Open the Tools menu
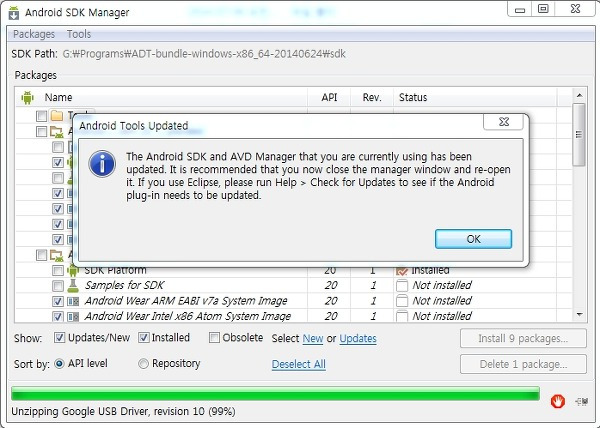This screenshot has width=600, height=428. point(79,34)
